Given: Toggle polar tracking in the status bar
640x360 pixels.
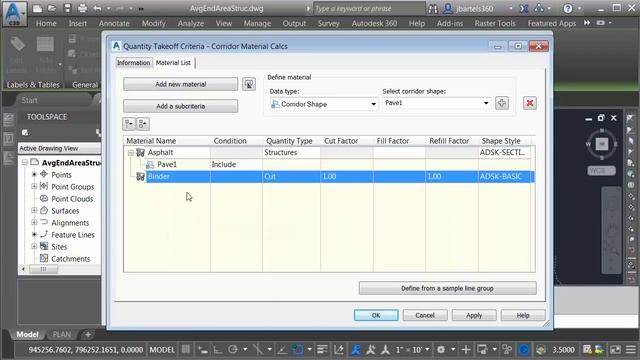Looking at the screenshot, I should [x=233, y=349].
